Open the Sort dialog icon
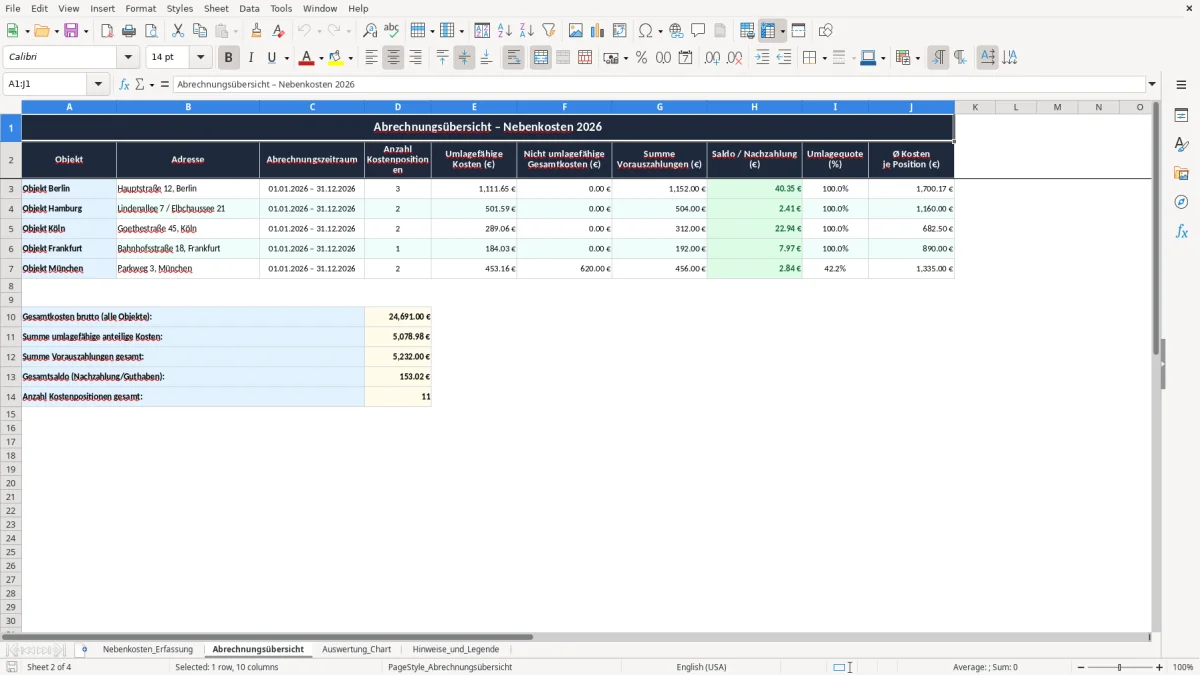The width and height of the screenshot is (1200, 675). point(482,31)
